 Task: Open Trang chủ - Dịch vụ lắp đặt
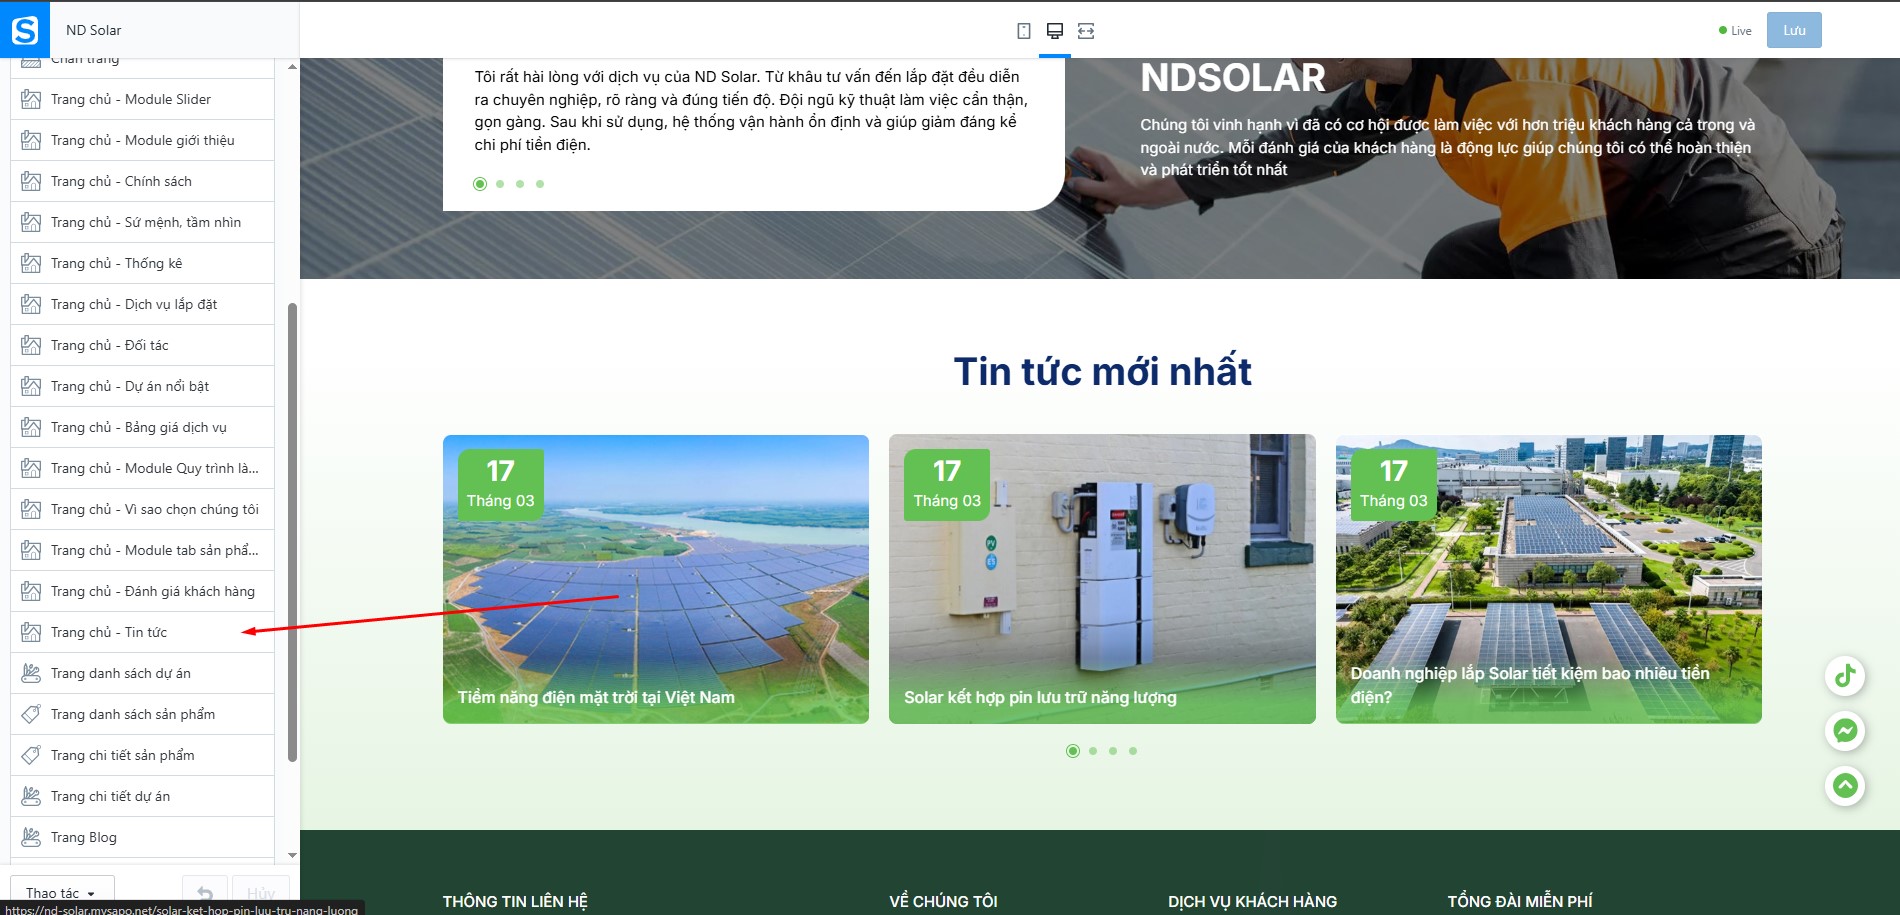coord(142,304)
